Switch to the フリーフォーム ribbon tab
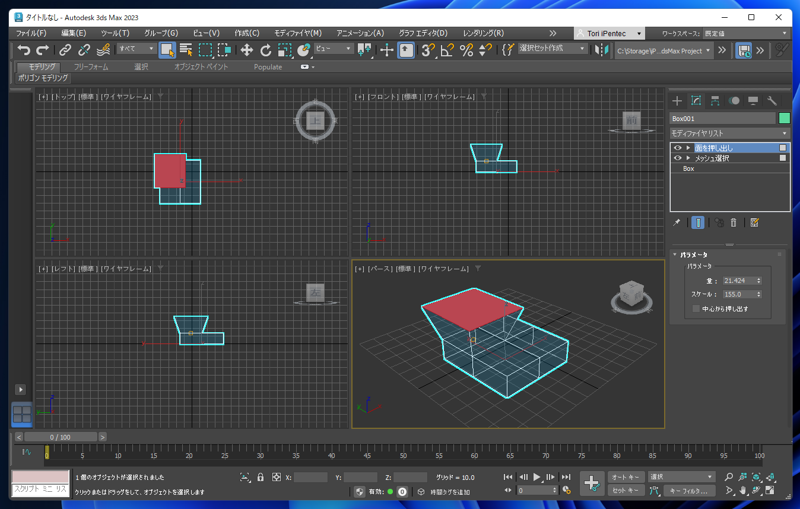This screenshot has height=509, width=800. (91, 67)
